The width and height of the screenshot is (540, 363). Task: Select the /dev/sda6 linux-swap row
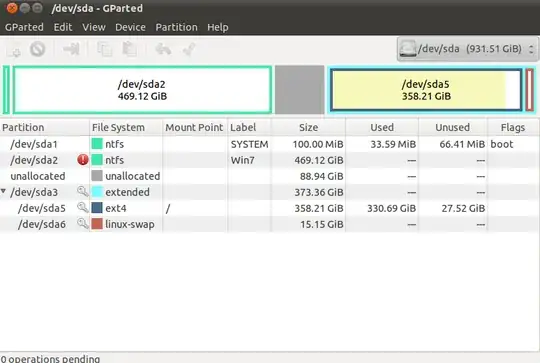coord(270,224)
